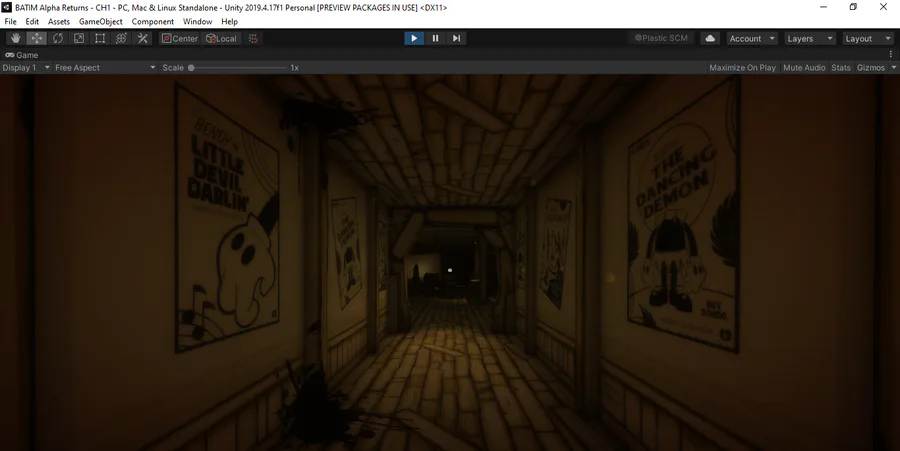Open the Edit menu
Viewport: 900px width, 451px height.
32,21
